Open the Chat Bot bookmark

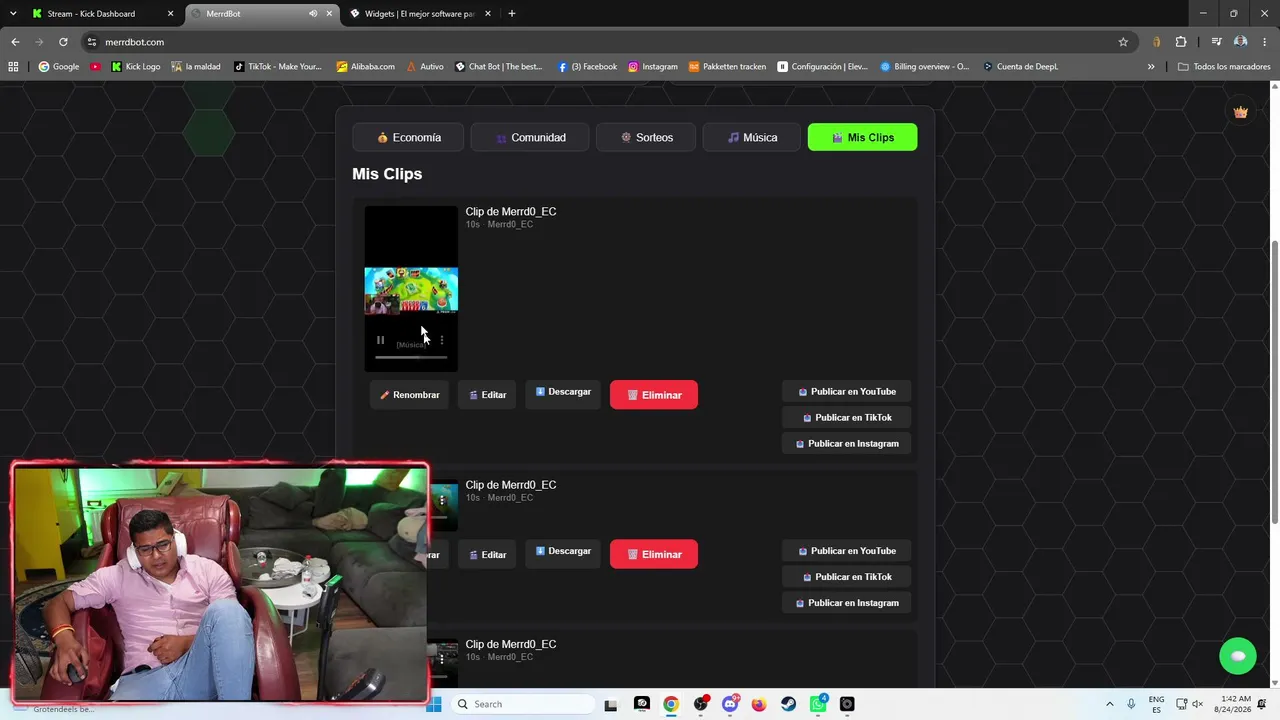click(x=499, y=67)
